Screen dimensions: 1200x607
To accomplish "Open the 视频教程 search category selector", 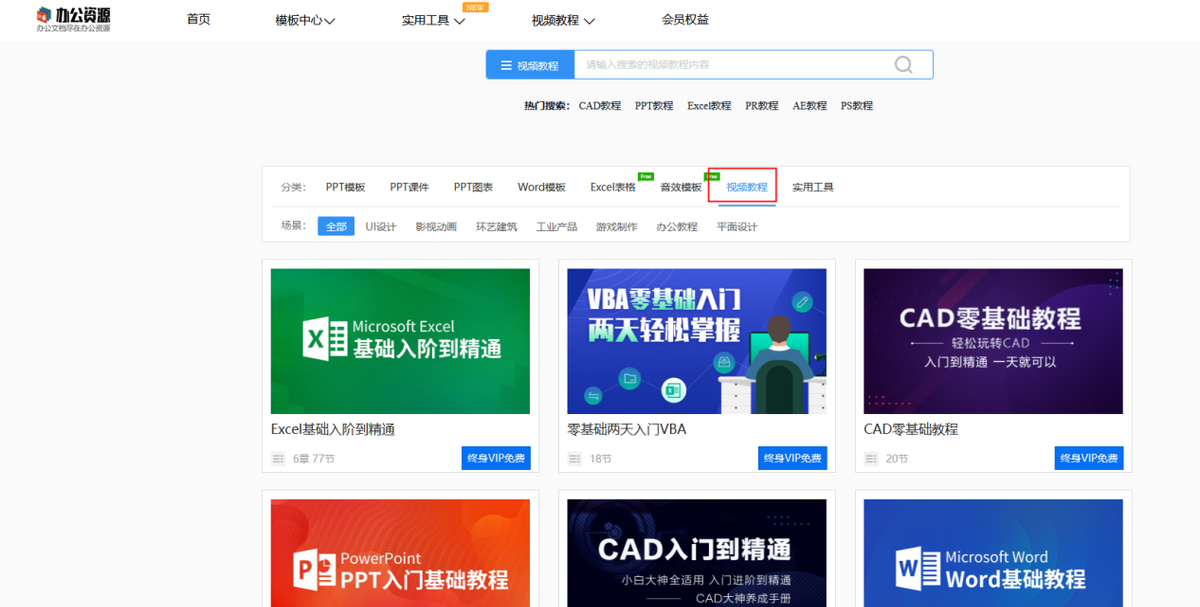I will [530, 65].
